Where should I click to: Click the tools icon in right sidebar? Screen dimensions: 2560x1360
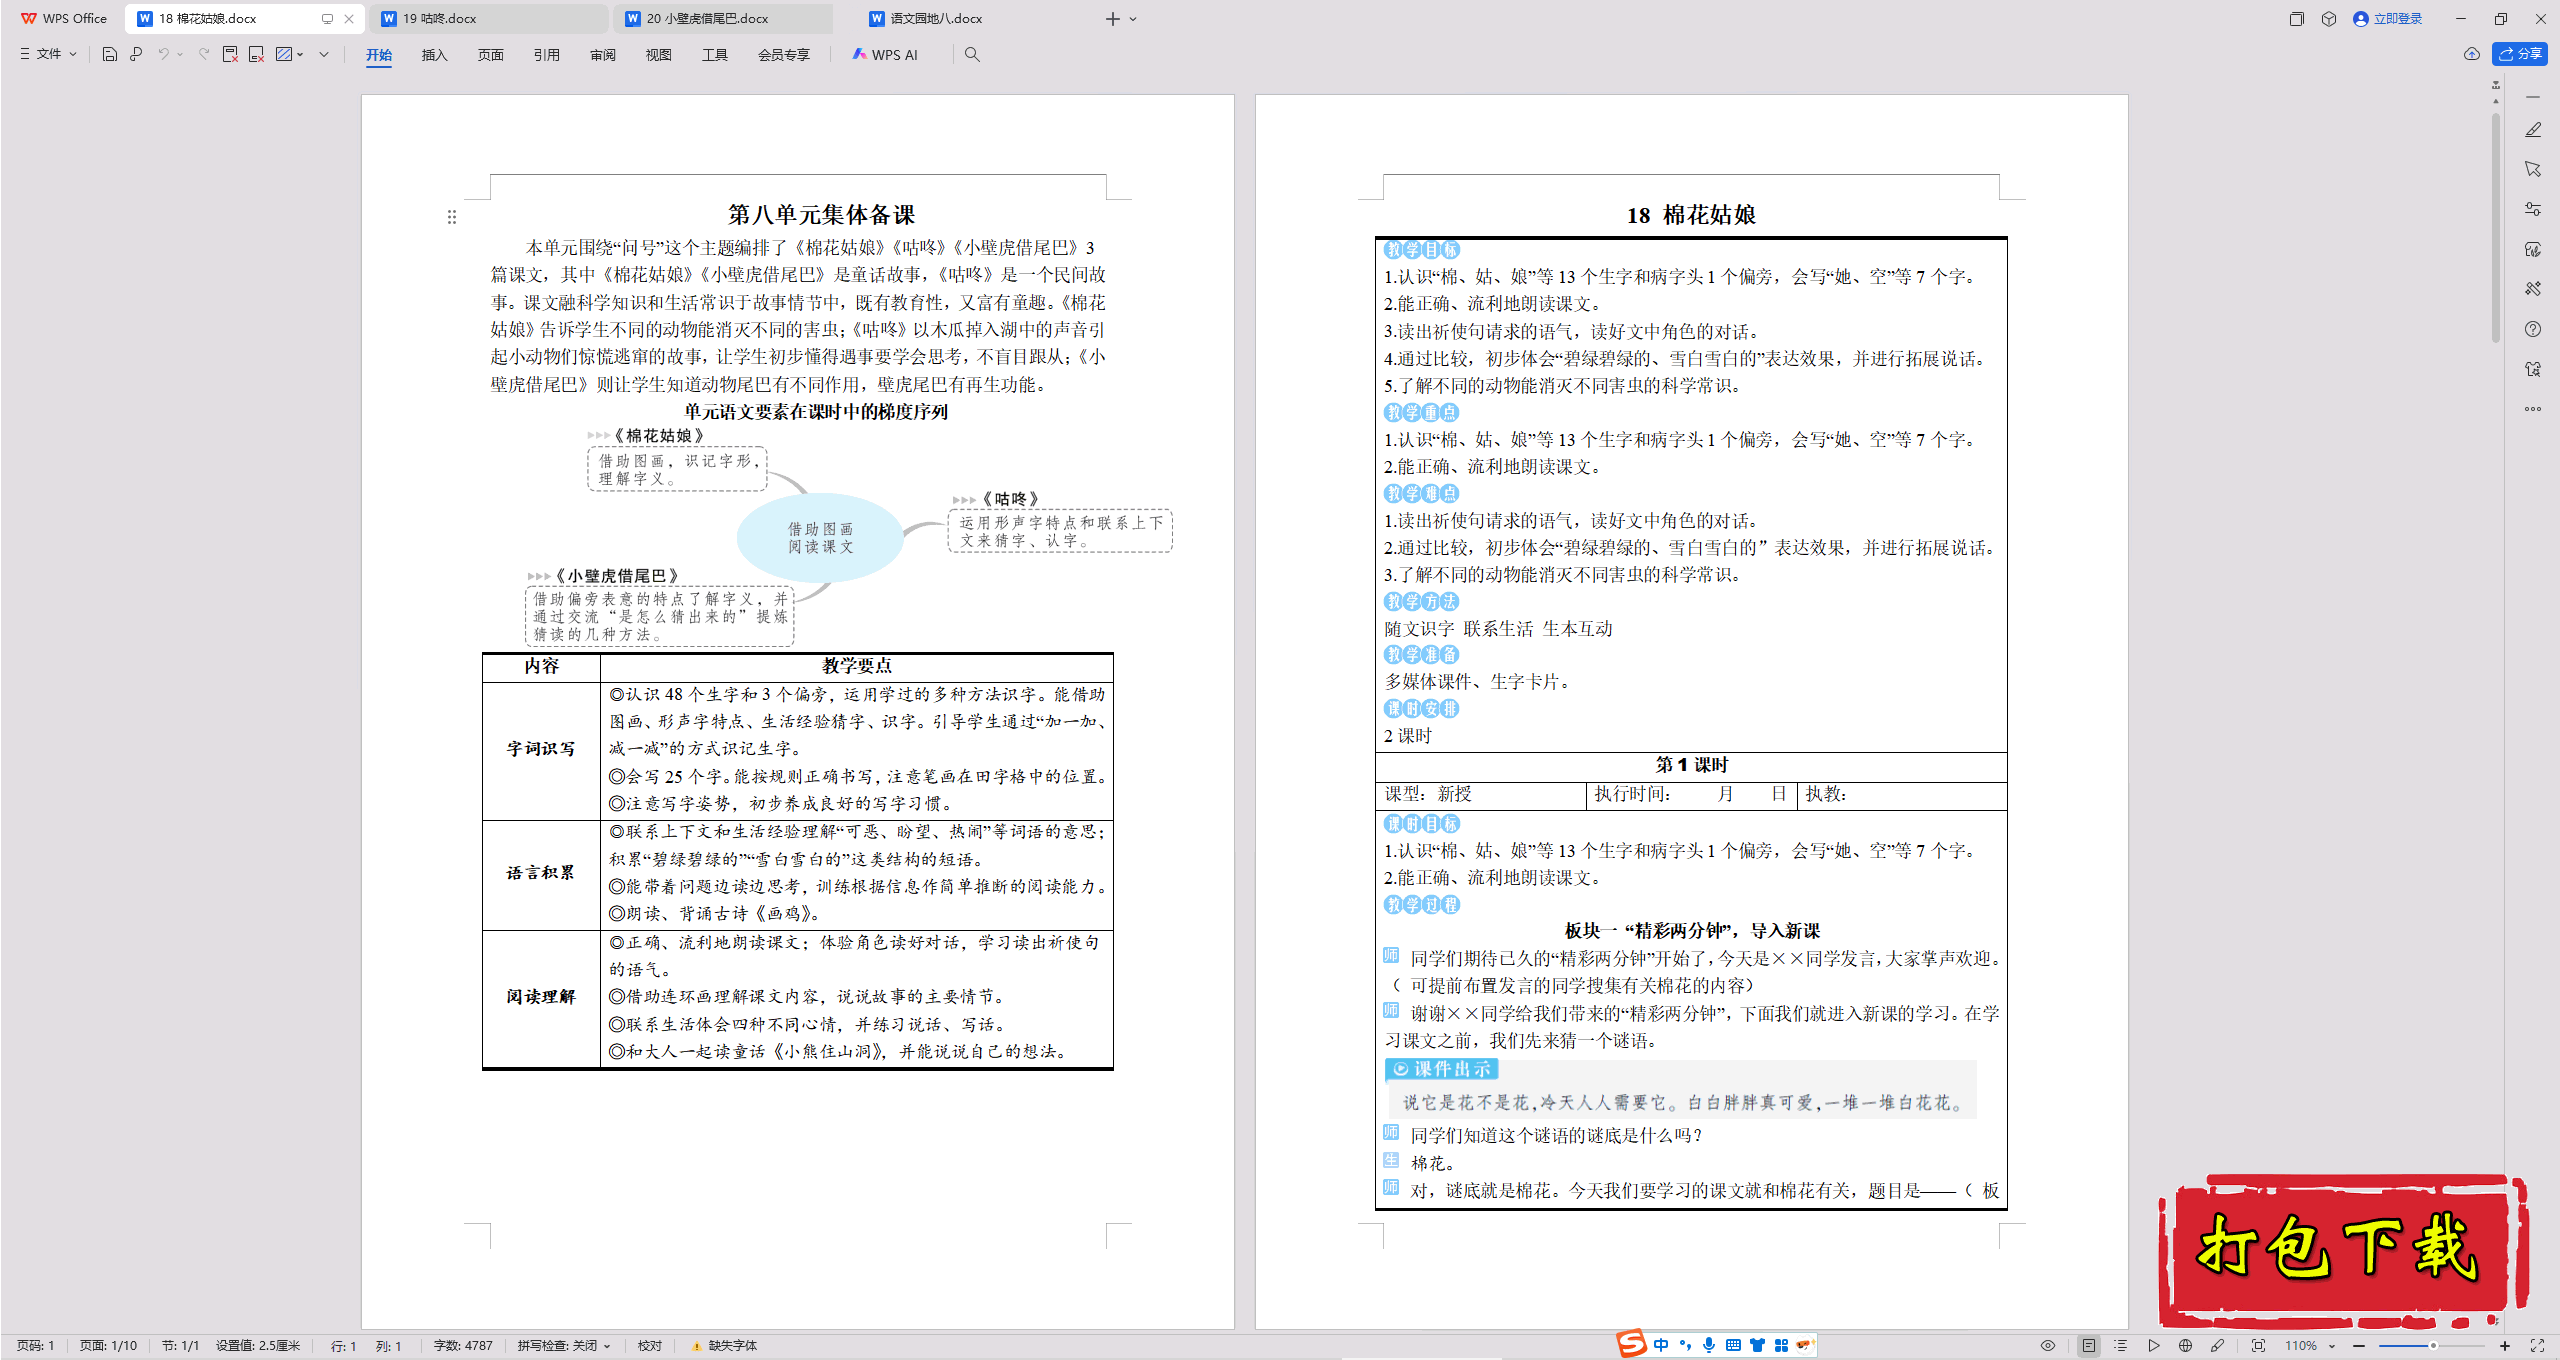point(2533,289)
